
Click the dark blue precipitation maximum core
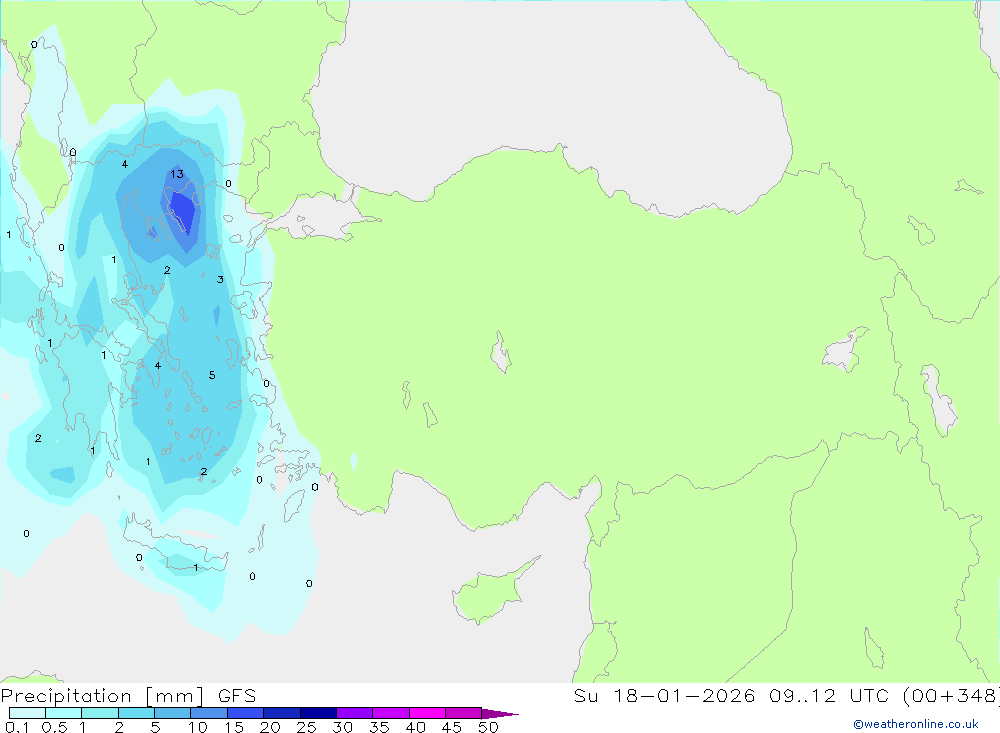184,212
